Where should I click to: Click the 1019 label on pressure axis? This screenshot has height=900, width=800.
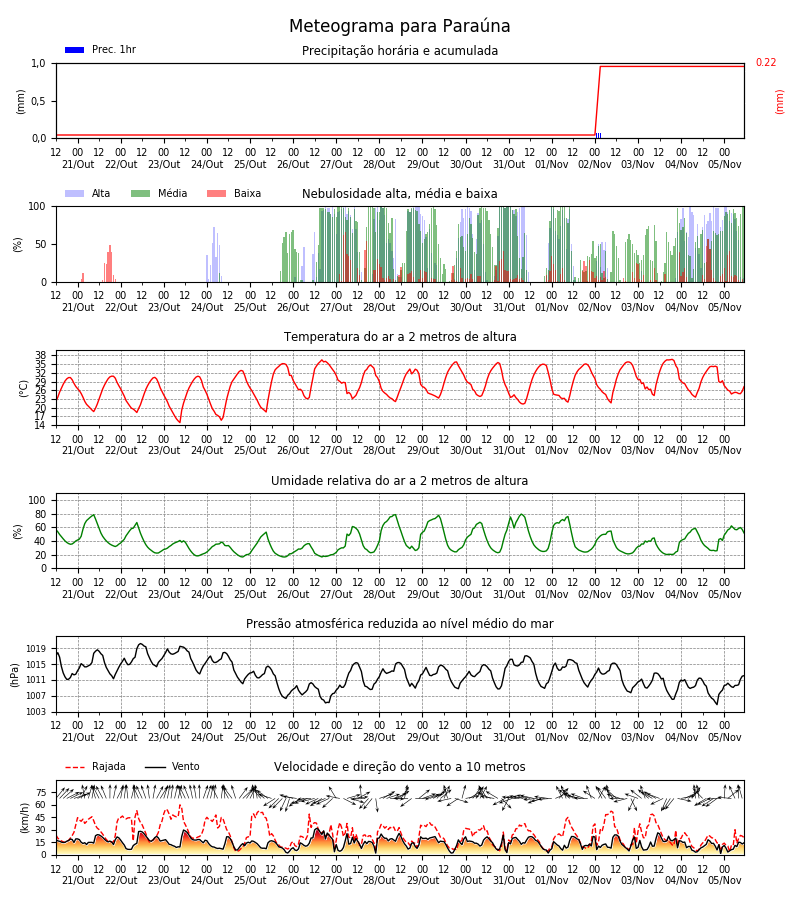[x=36, y=649]
